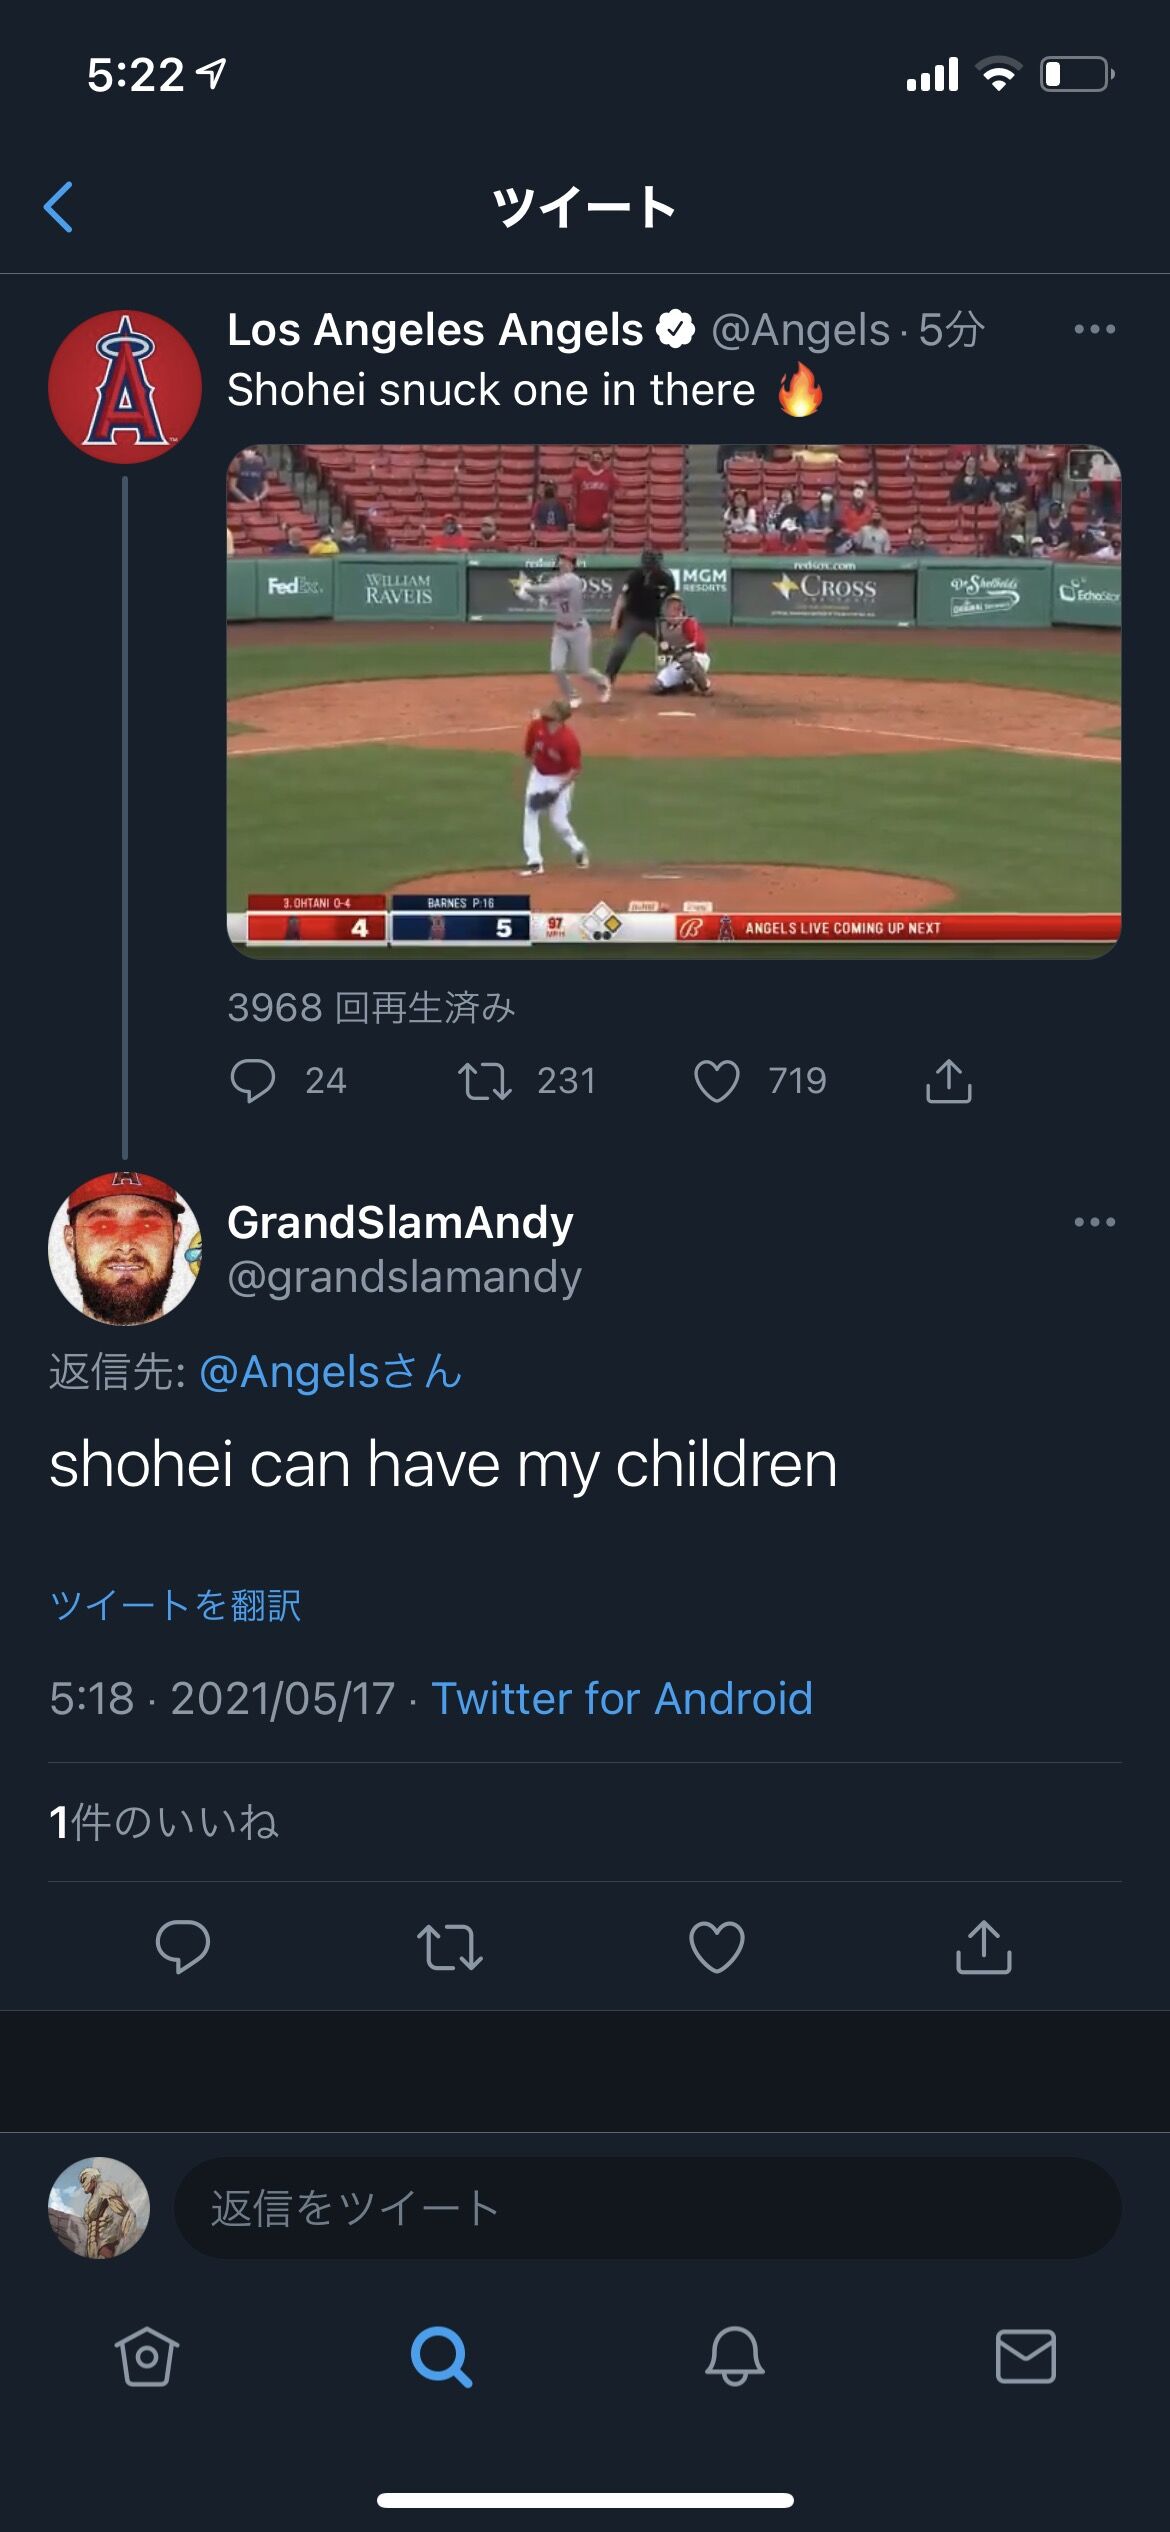This screenshot has width=1170, height=2532.
Task: Open the Twitter for Android source link
Action: (x=622, y=1698)
